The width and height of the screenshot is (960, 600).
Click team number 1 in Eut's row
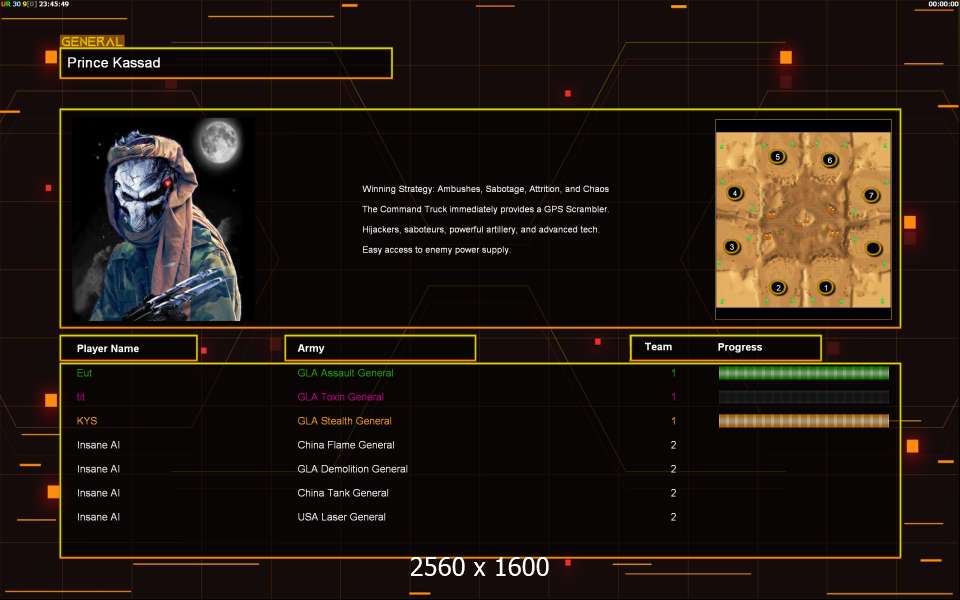[673, 373]
